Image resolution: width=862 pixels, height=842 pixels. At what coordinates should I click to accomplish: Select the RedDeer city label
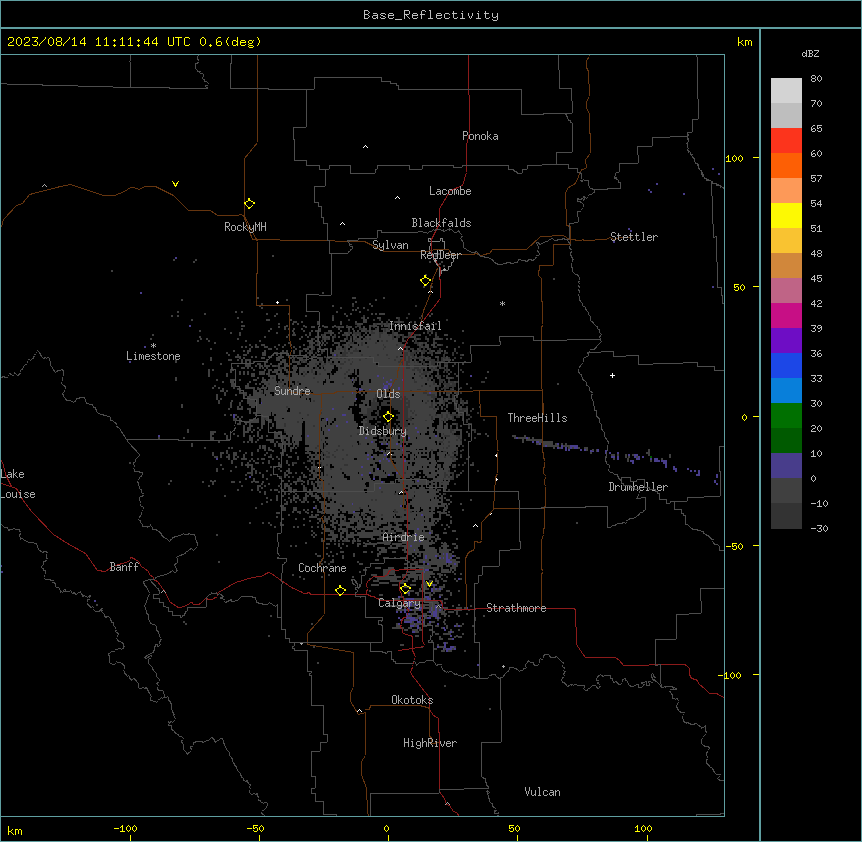coord(440,255)
